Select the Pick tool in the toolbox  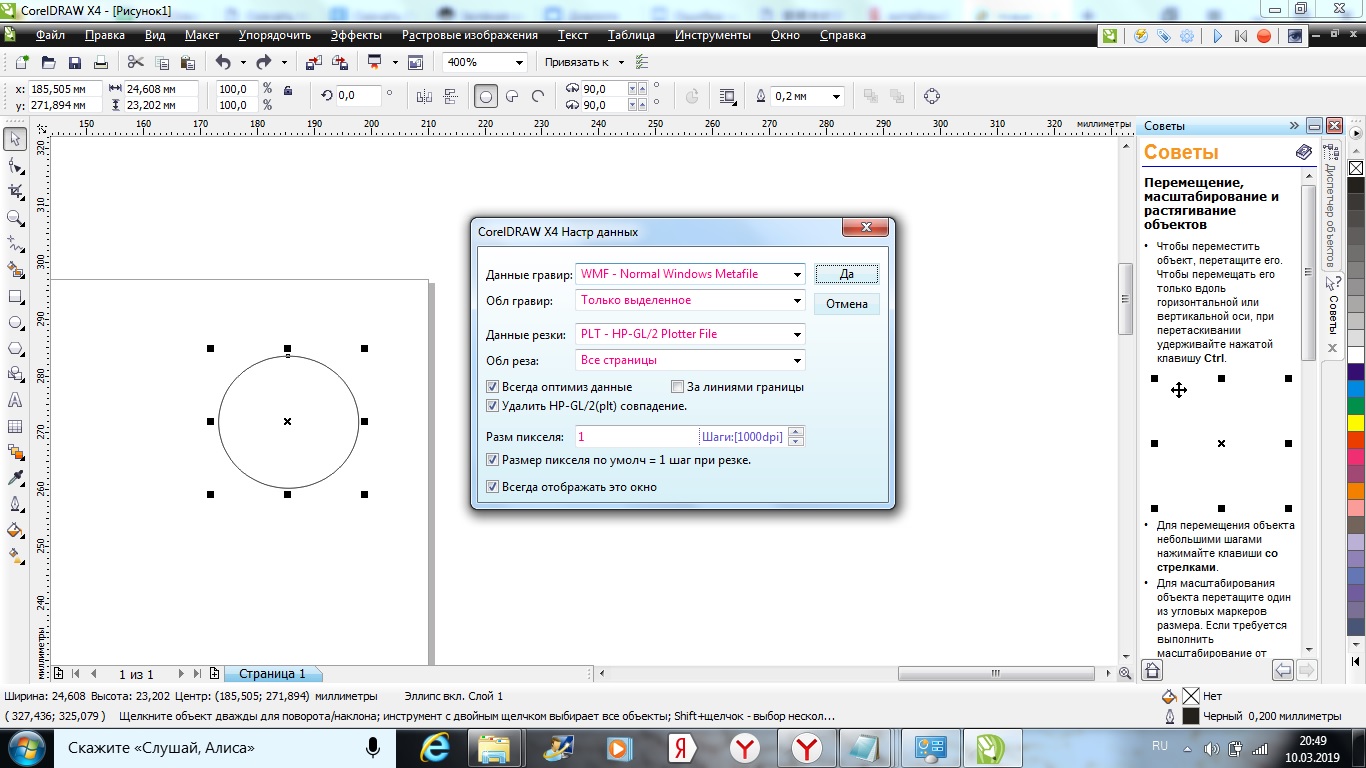15,139
